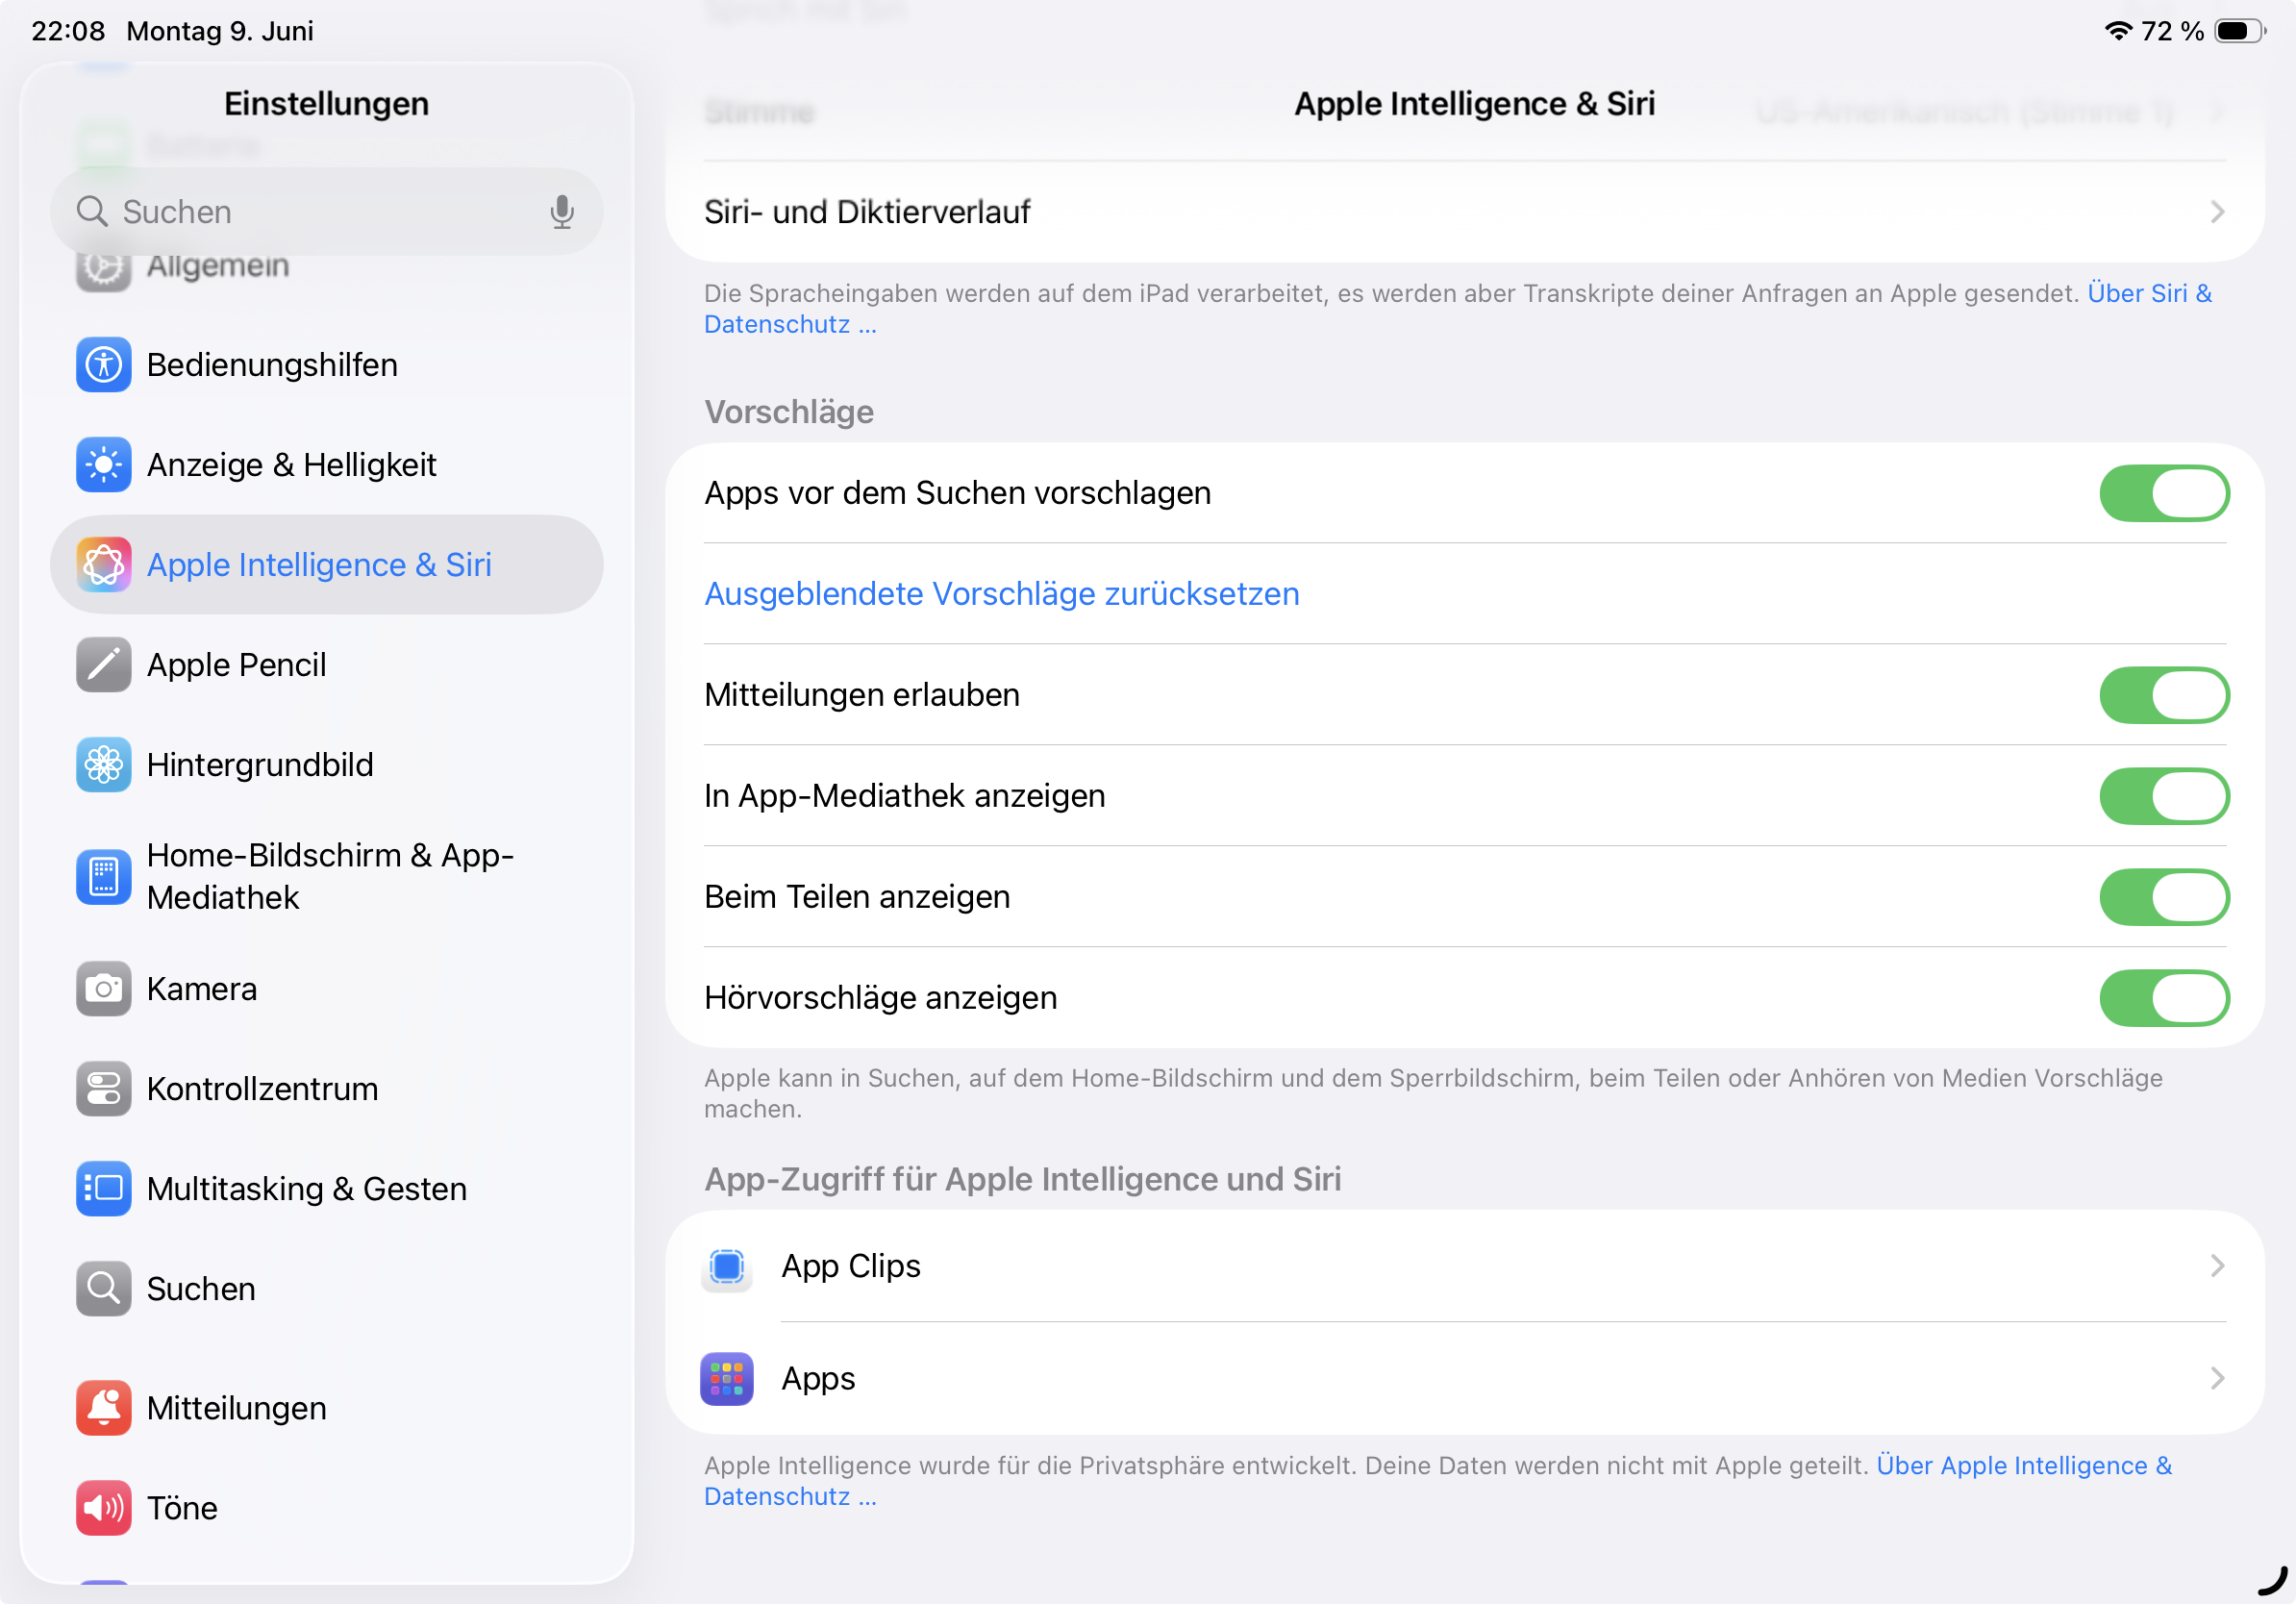This screenshot has height=1604, width=2296.
Task: Toggle Mitteilungen erlauben switch
Action: pyautogui.click(x=2164, y=695)
